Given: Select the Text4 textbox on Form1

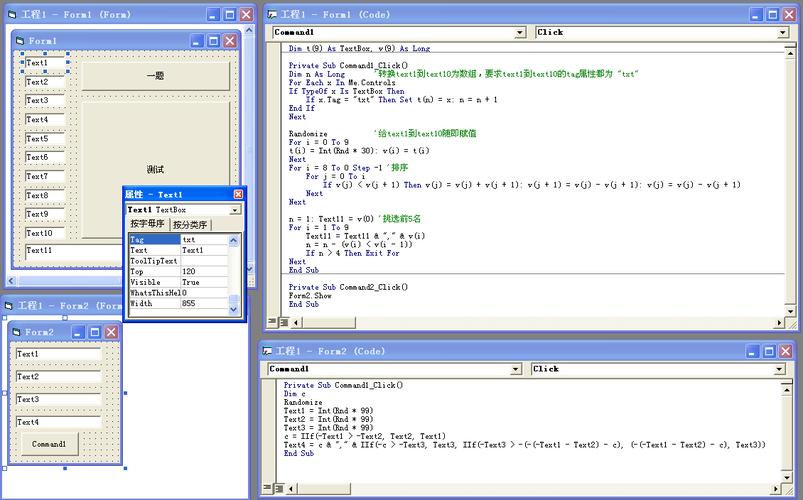Looking at the screenshot, I should 45,119.
